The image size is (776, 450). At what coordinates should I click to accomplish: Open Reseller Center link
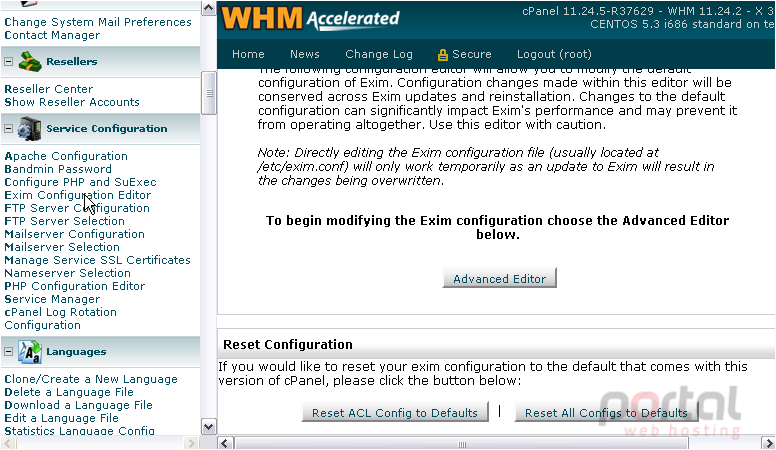coord(48,89)
